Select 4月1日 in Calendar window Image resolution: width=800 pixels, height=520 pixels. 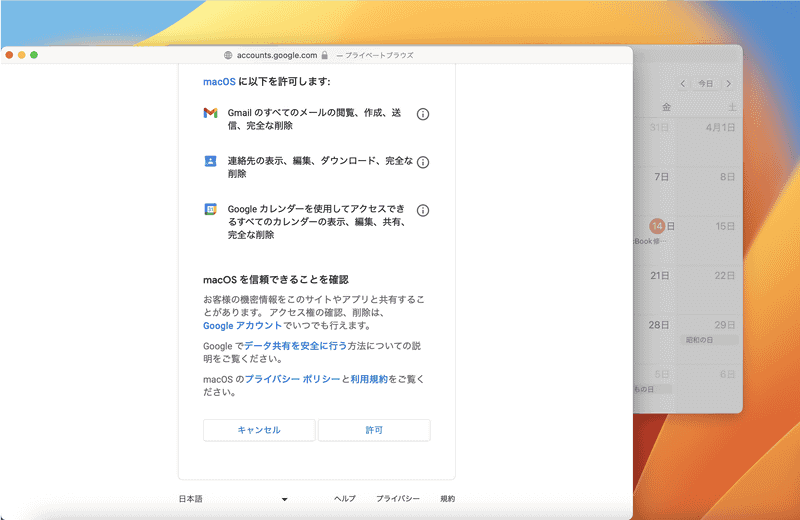pyautogui.click(x=720, y=127)
